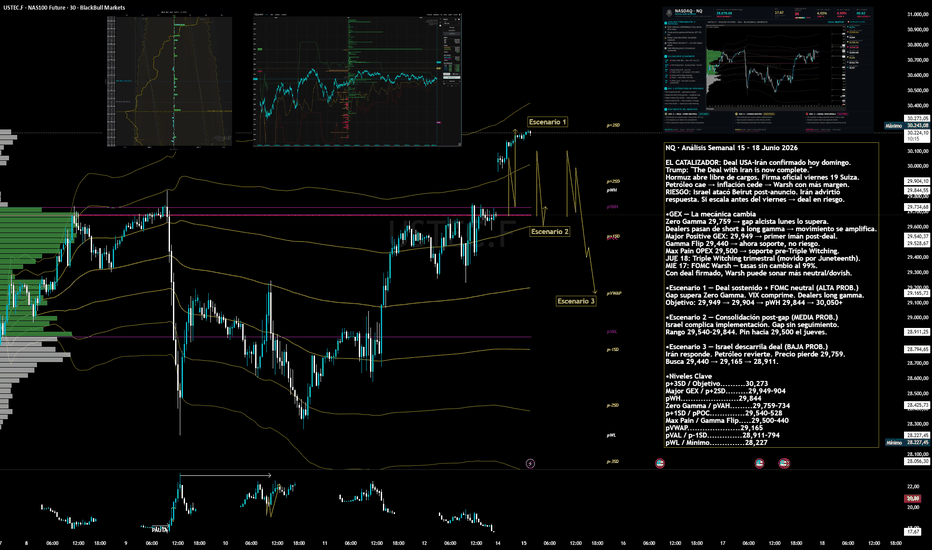Screen dimensions: 932x550
Task: Select the Escenario 1 label
Action: [547, 122]
